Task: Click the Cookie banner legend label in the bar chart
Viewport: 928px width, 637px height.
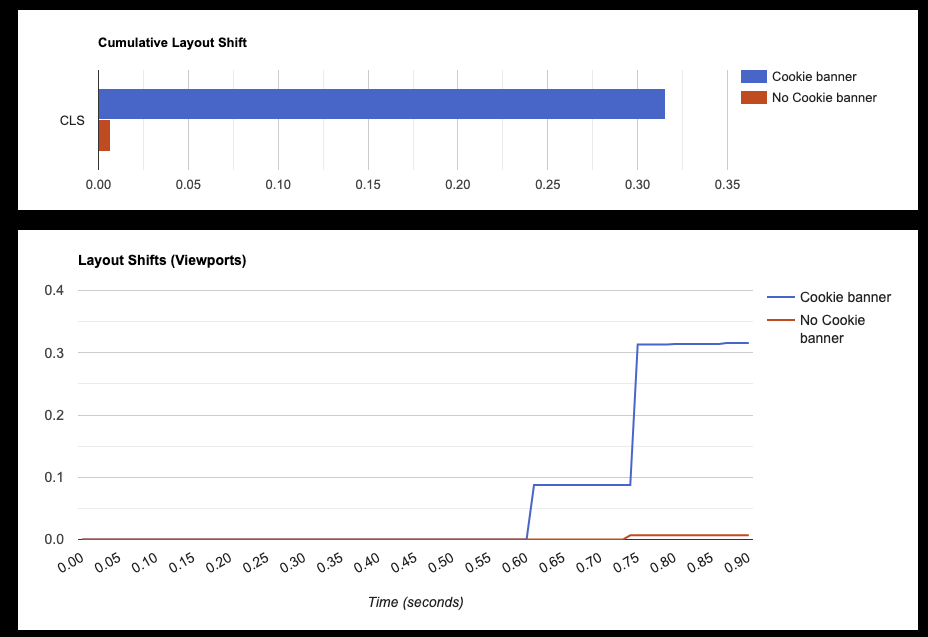Action: click(x=814, y=76)
